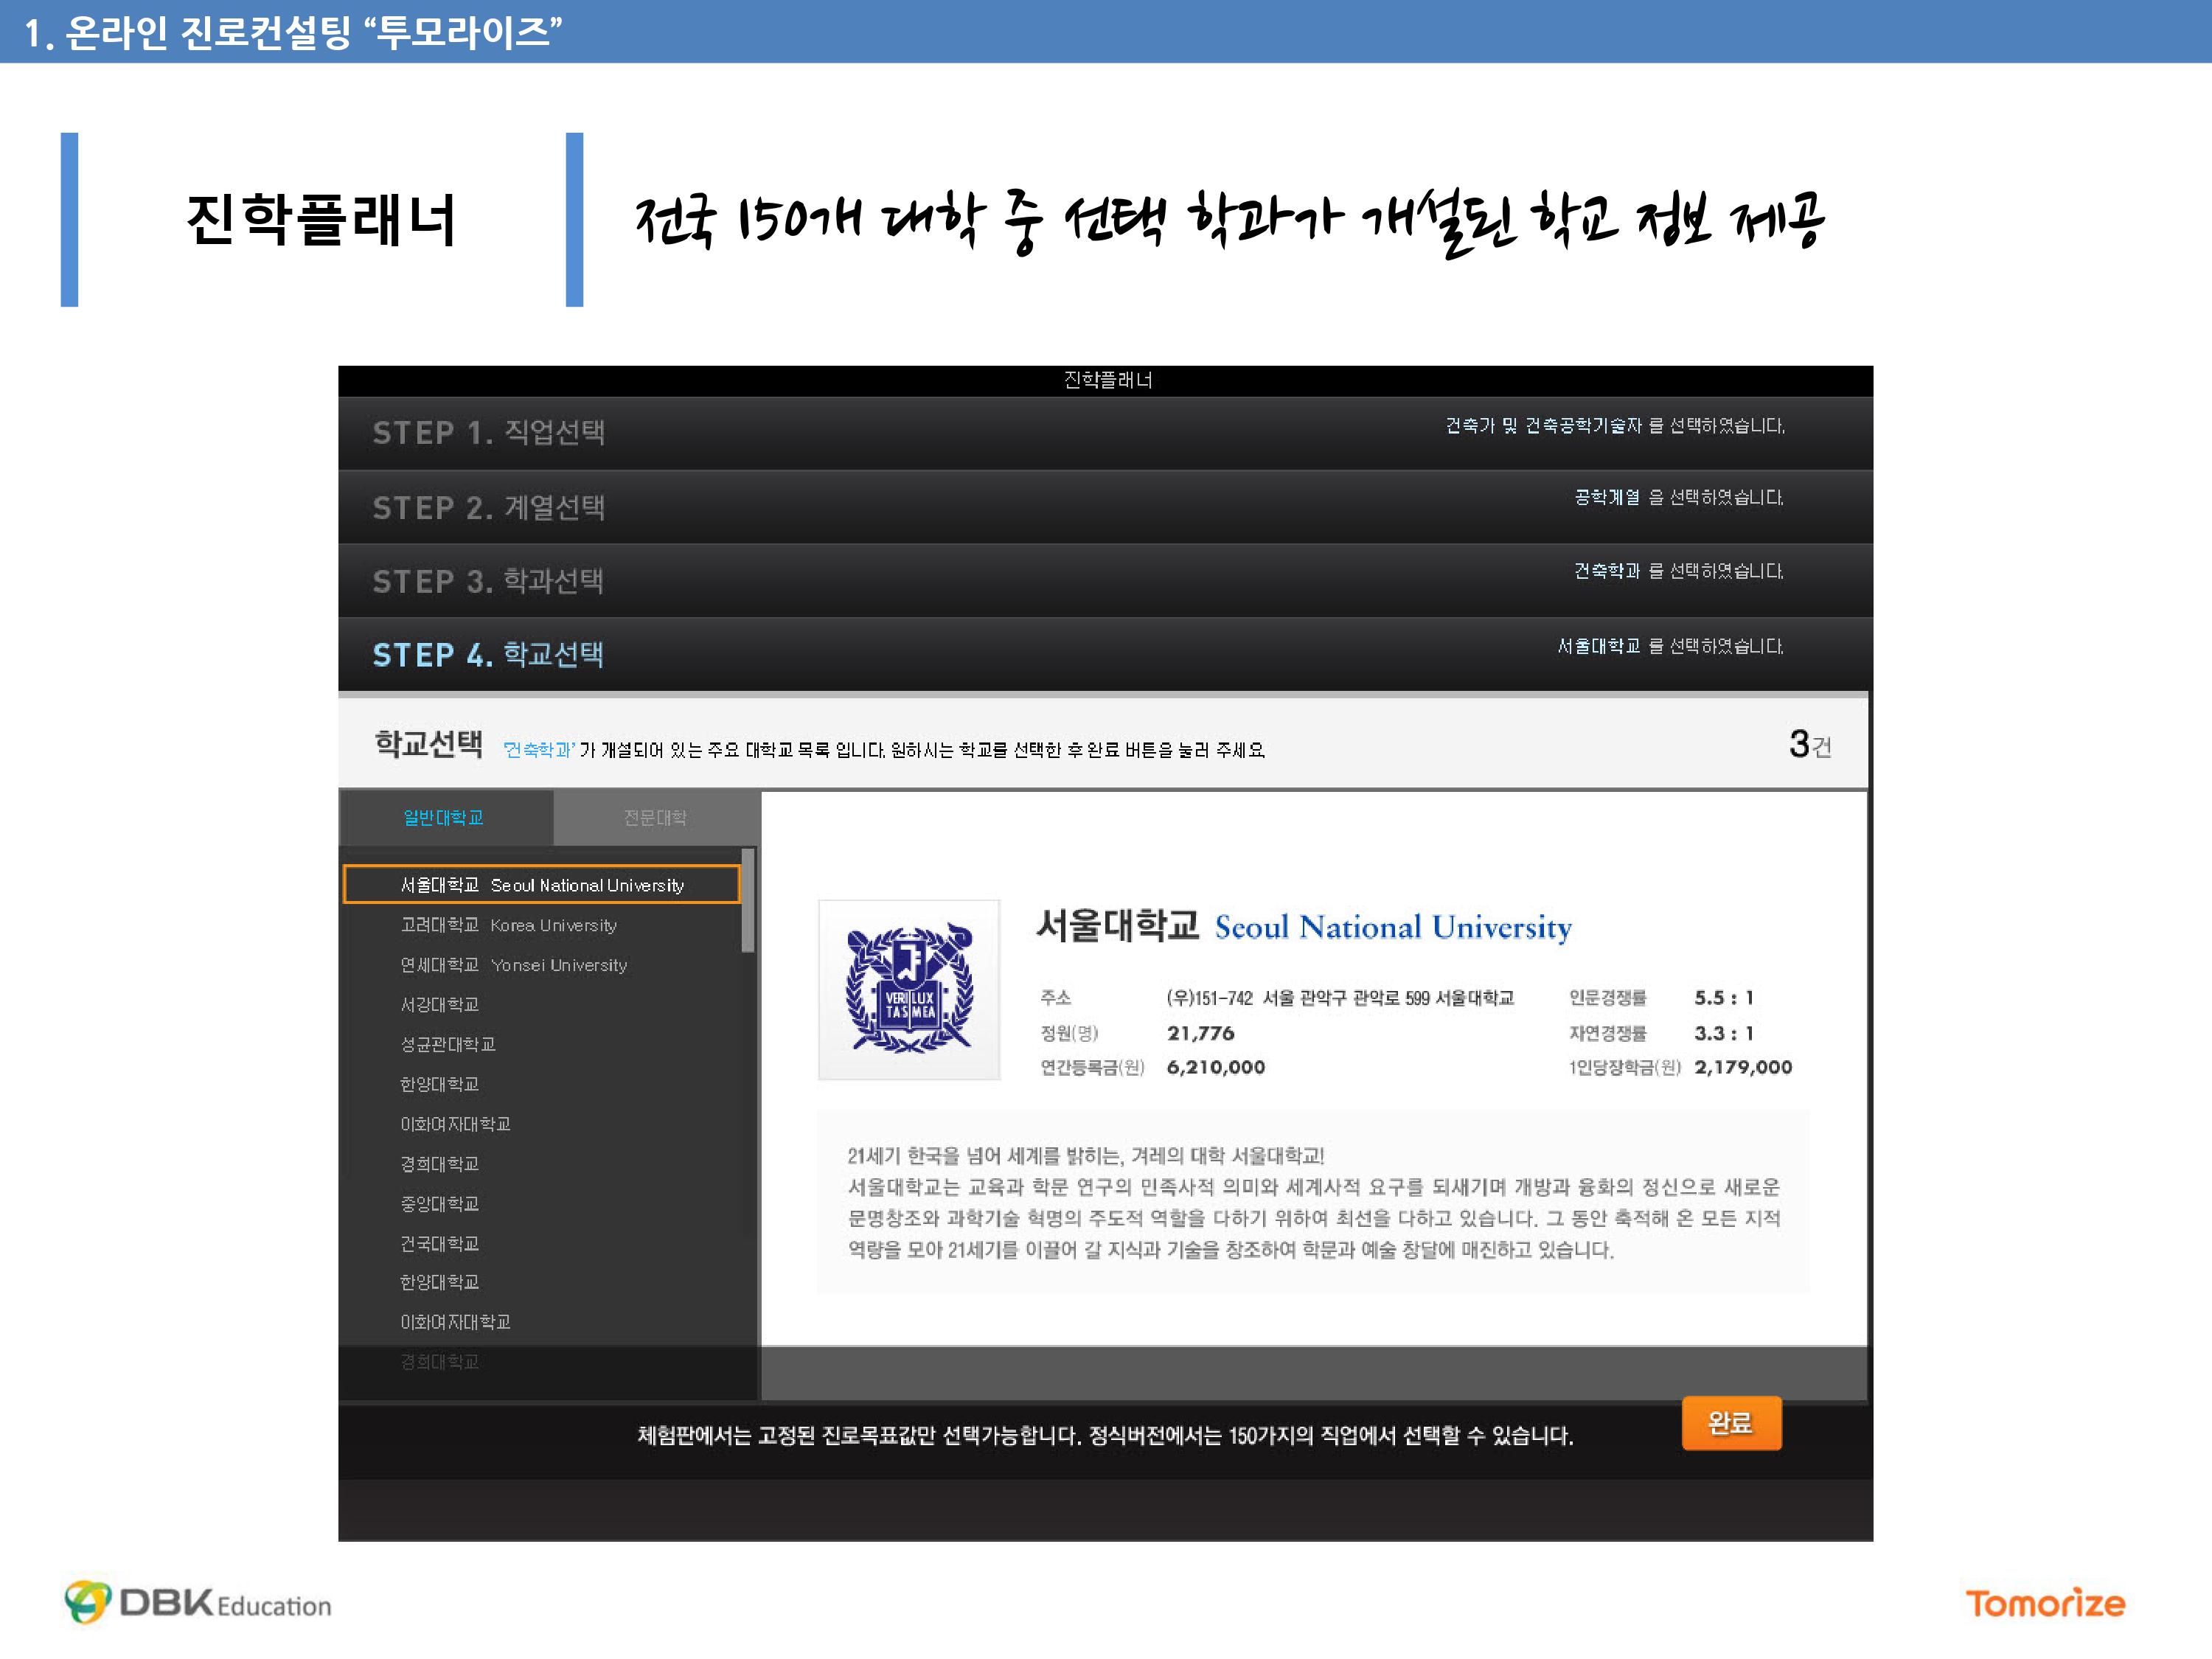Click the annual tuition value 6,210,000
The width and height of the screenshot is (2212, 1659).
[1215, 1067]
